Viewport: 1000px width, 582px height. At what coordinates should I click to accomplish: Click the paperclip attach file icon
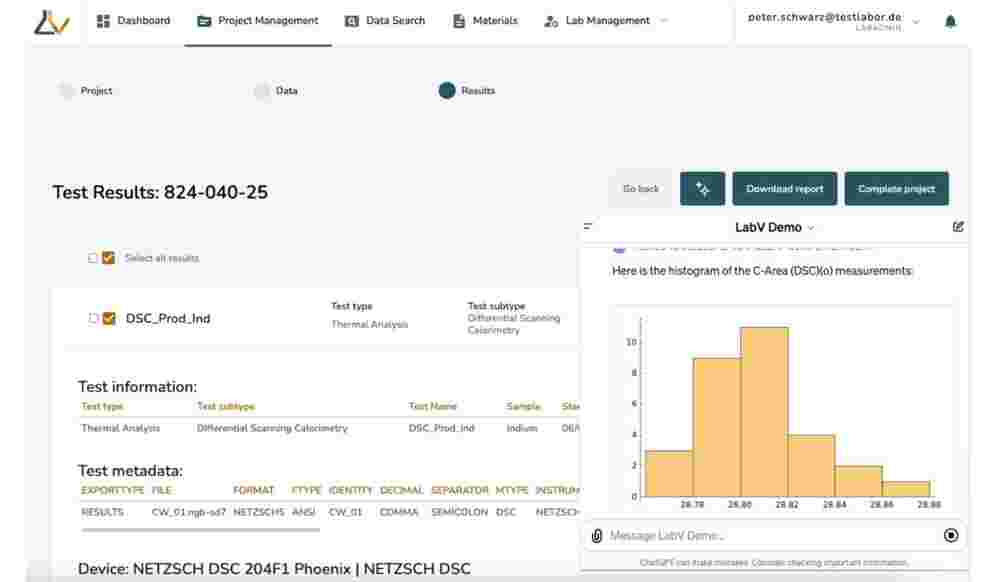(x=597, y=536)
